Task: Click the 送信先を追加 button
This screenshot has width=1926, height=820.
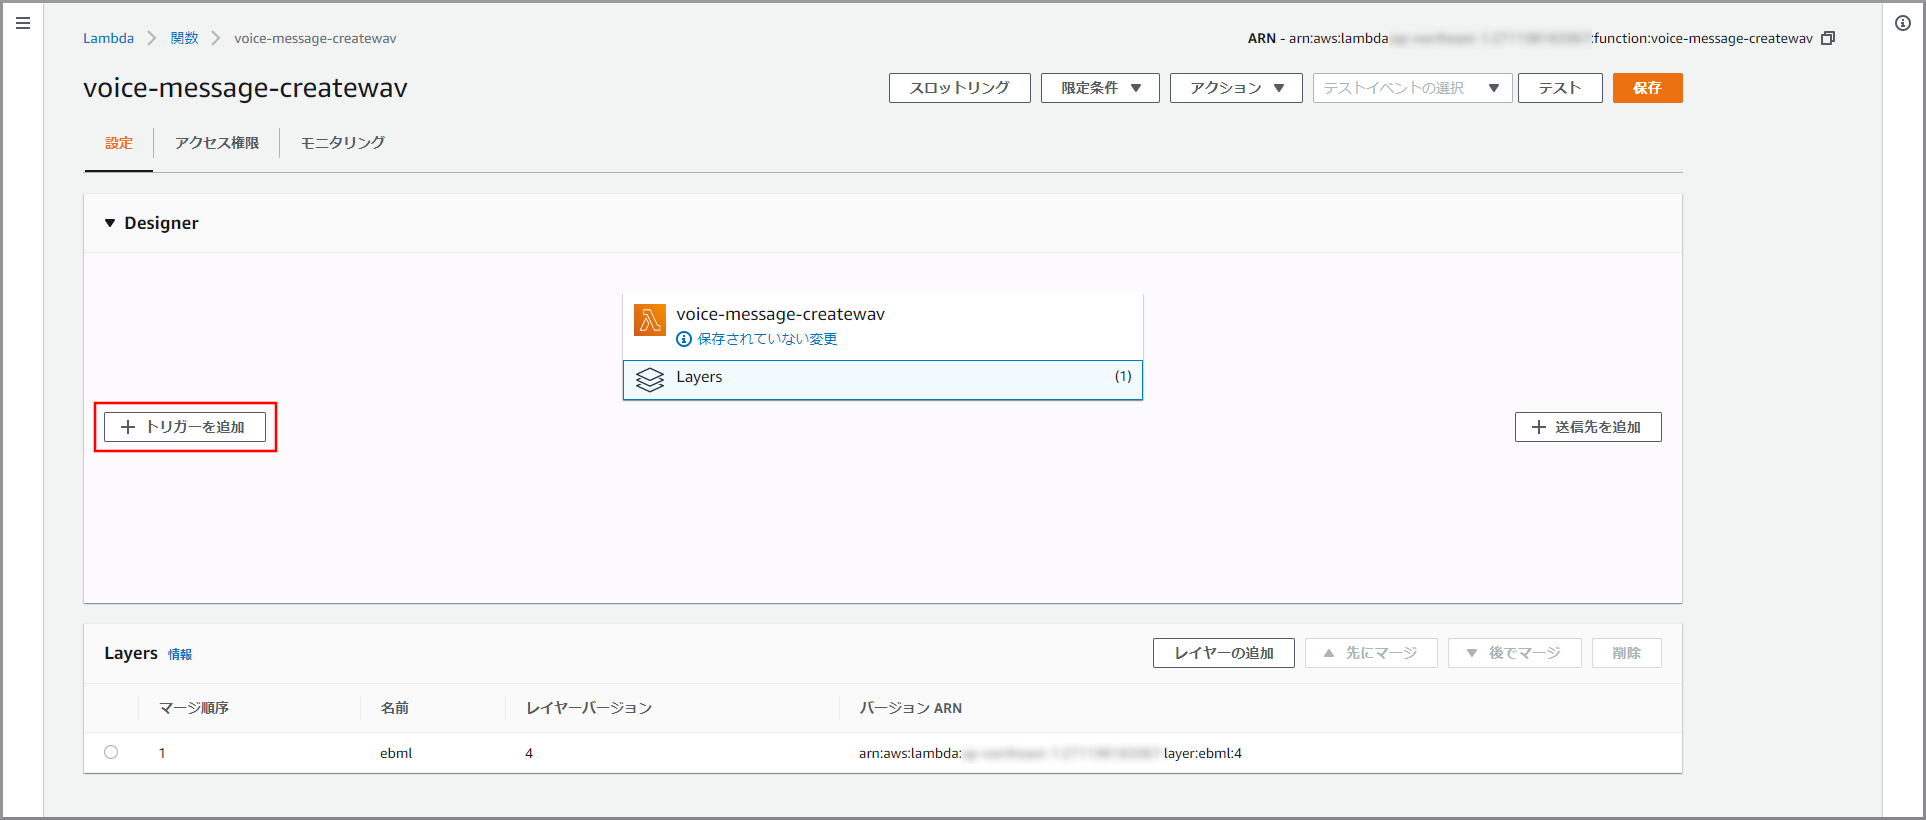Action: coord(1588,427)
